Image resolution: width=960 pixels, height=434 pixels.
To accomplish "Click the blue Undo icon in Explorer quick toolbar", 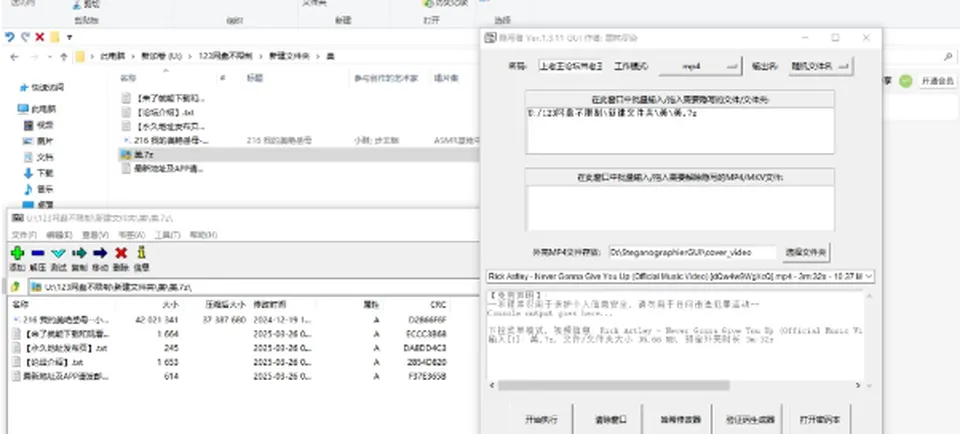I will pos(9,37).
